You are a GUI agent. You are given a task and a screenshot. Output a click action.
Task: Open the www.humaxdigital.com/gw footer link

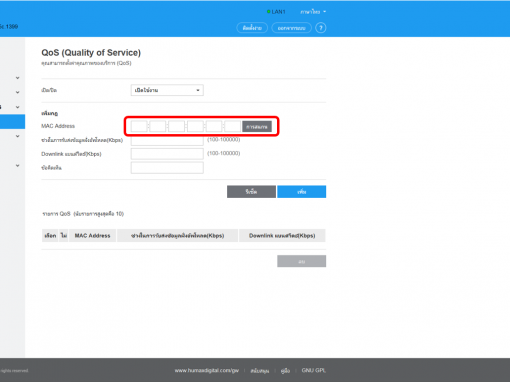207,370
